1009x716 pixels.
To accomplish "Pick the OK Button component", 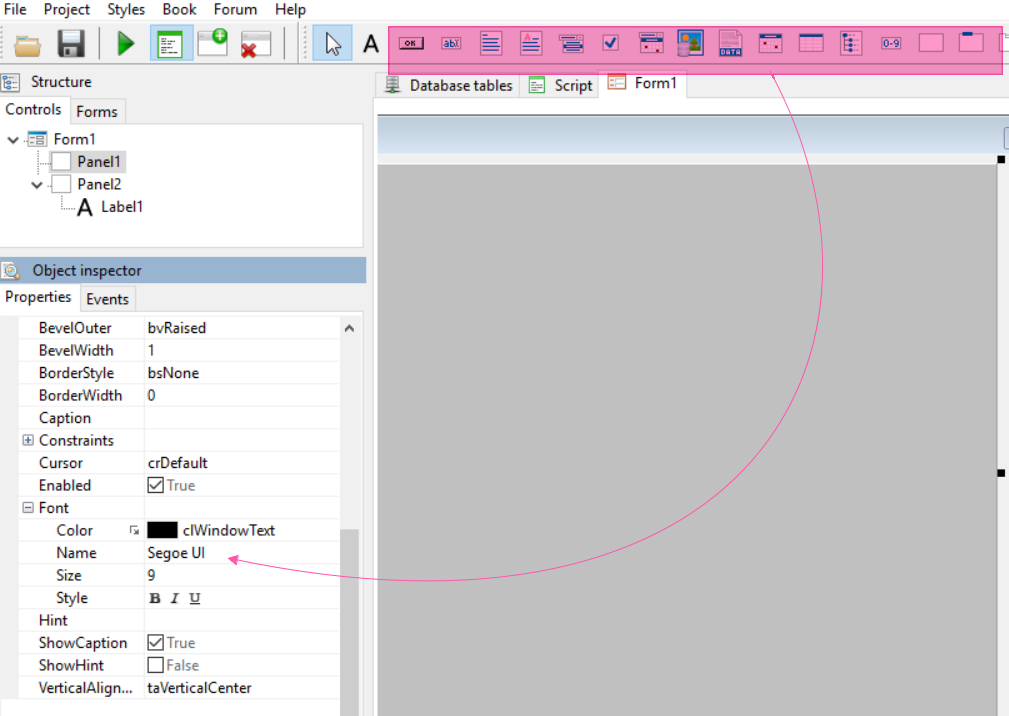I will click(411, 43).
